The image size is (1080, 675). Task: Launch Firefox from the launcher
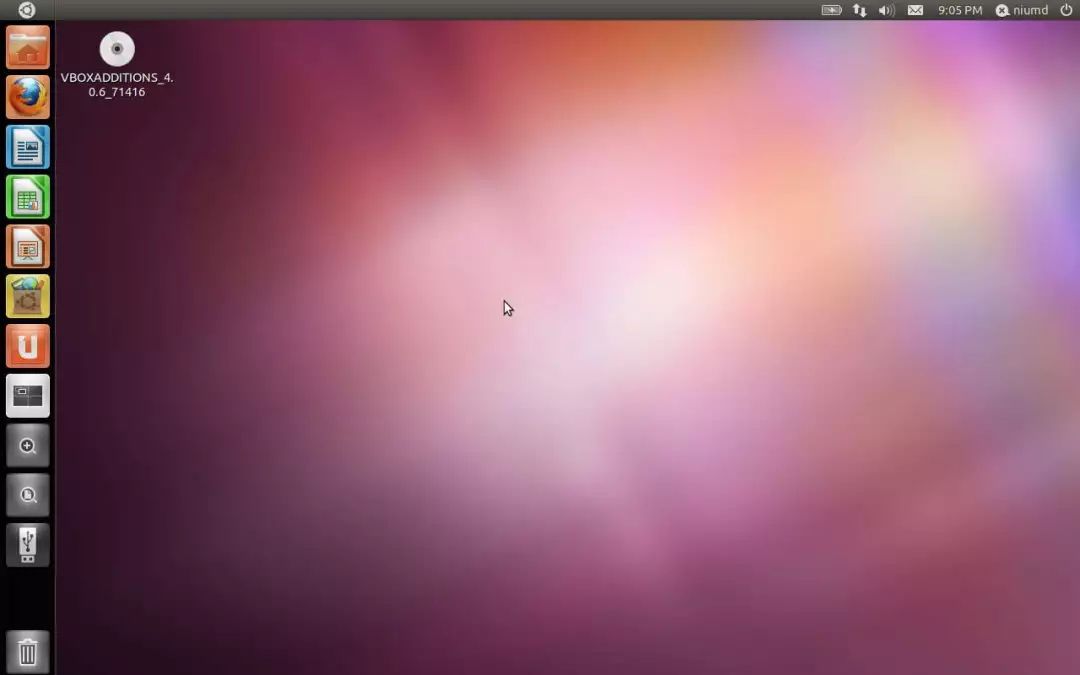(27, 97)
